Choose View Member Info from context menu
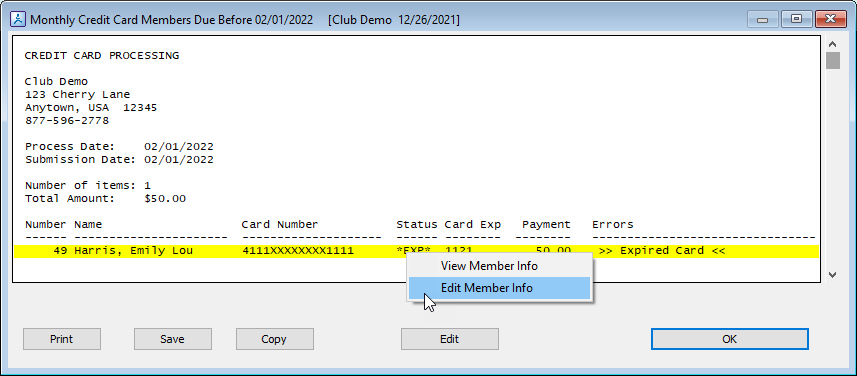The height and width of the screenshot is (376, 857). pos(489,266)
